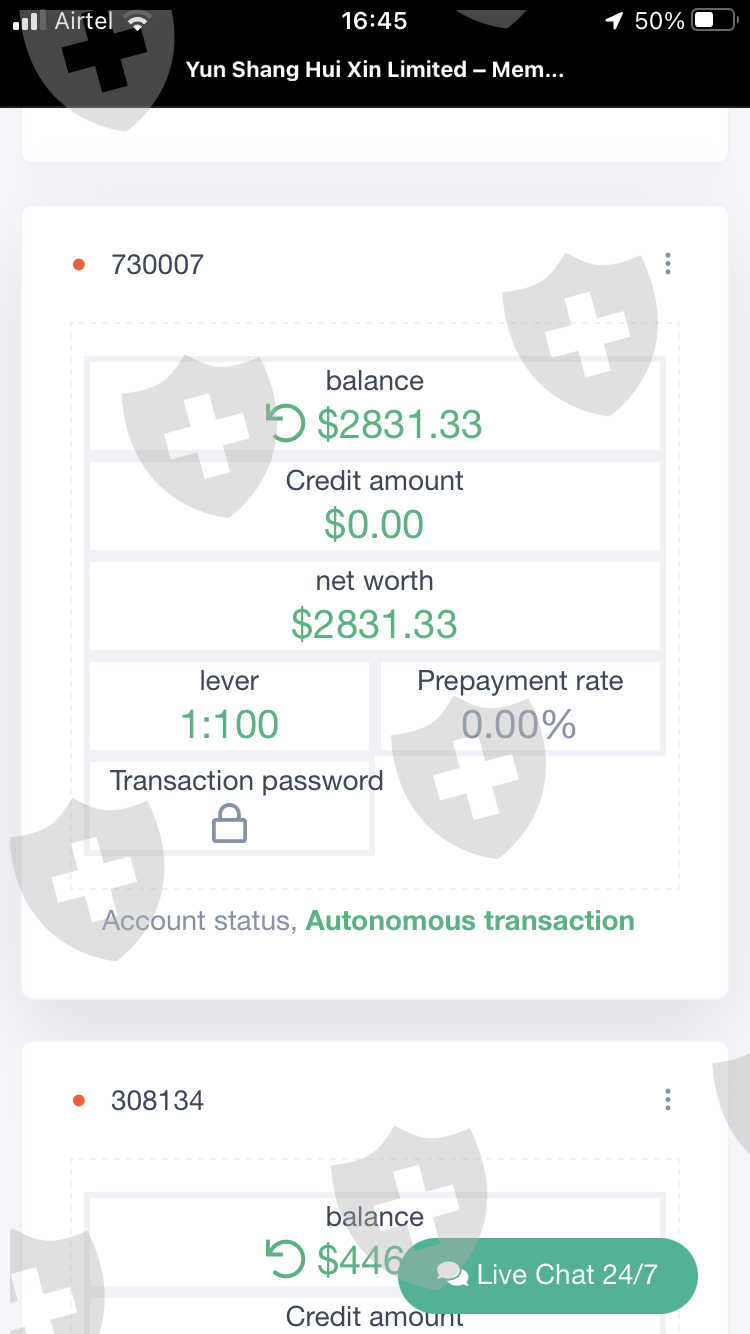Tap the red status dot beside 308134
Image resolution: width=750 pixels, height=1334 pixels.
click(x=79, y=1101)
